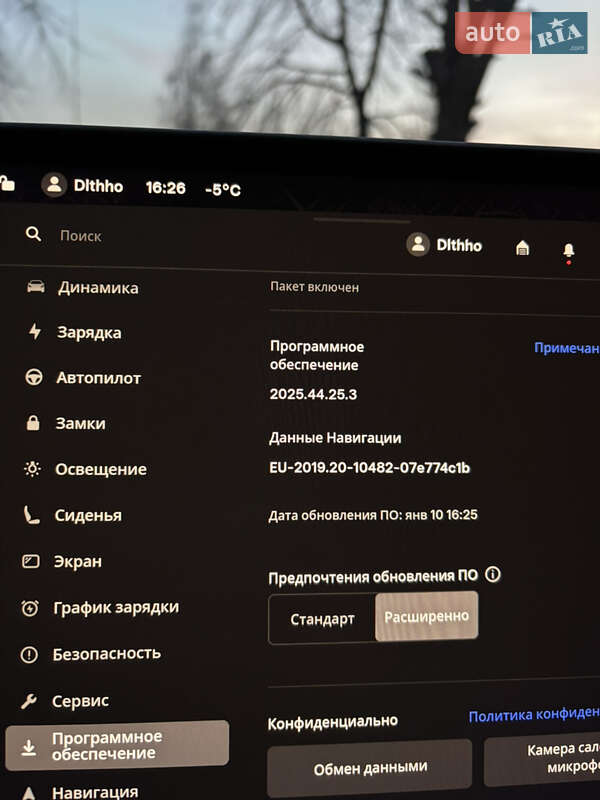Tap the HomeLink garage icon
600x800 pixels.
click(x=522, y=248)
